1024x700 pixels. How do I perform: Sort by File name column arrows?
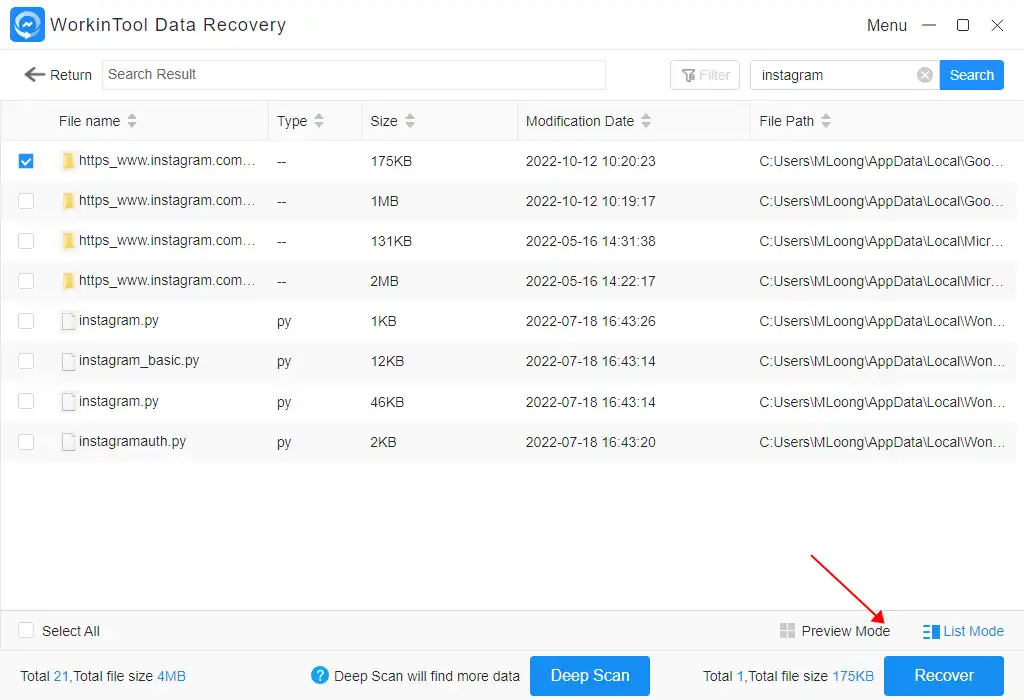[132, 121]
